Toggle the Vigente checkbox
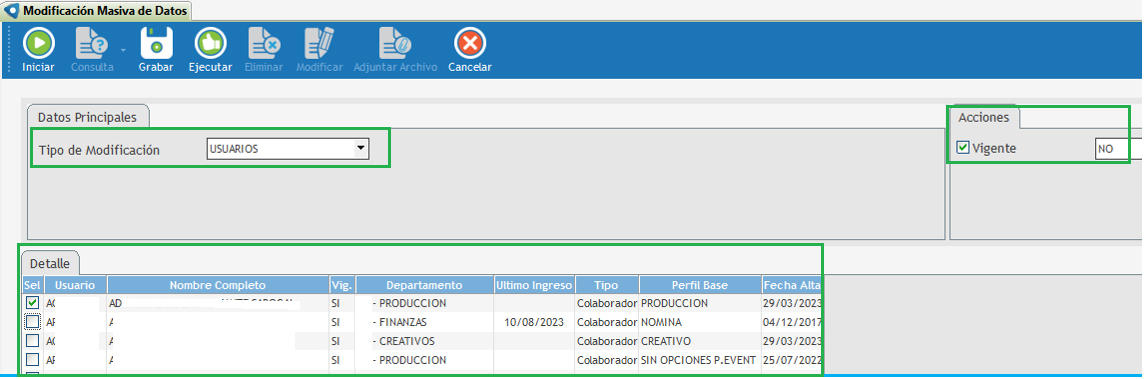 pyautogui.click(x=963, y=148)
